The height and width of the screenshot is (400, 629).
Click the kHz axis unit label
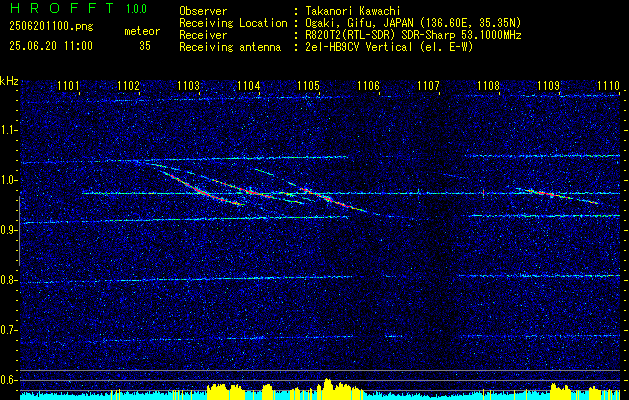click(9, 81)
